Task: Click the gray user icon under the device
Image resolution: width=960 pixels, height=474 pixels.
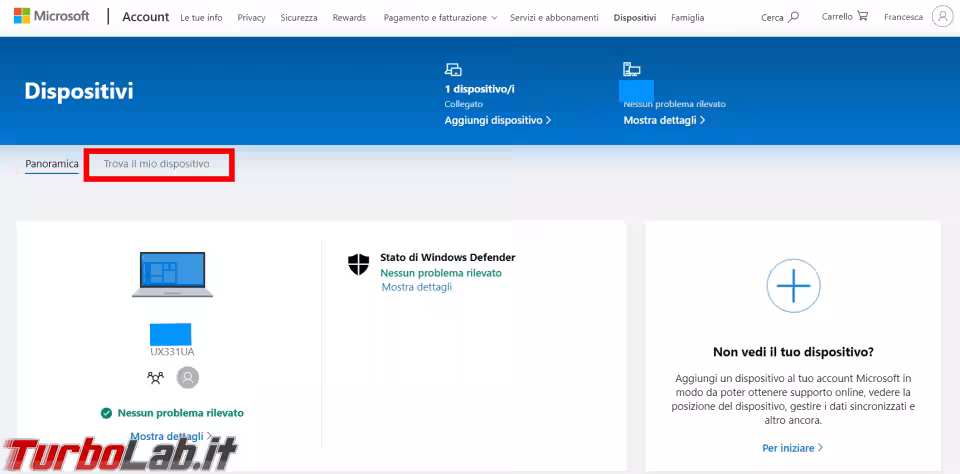Action: [x=188, y=377]
